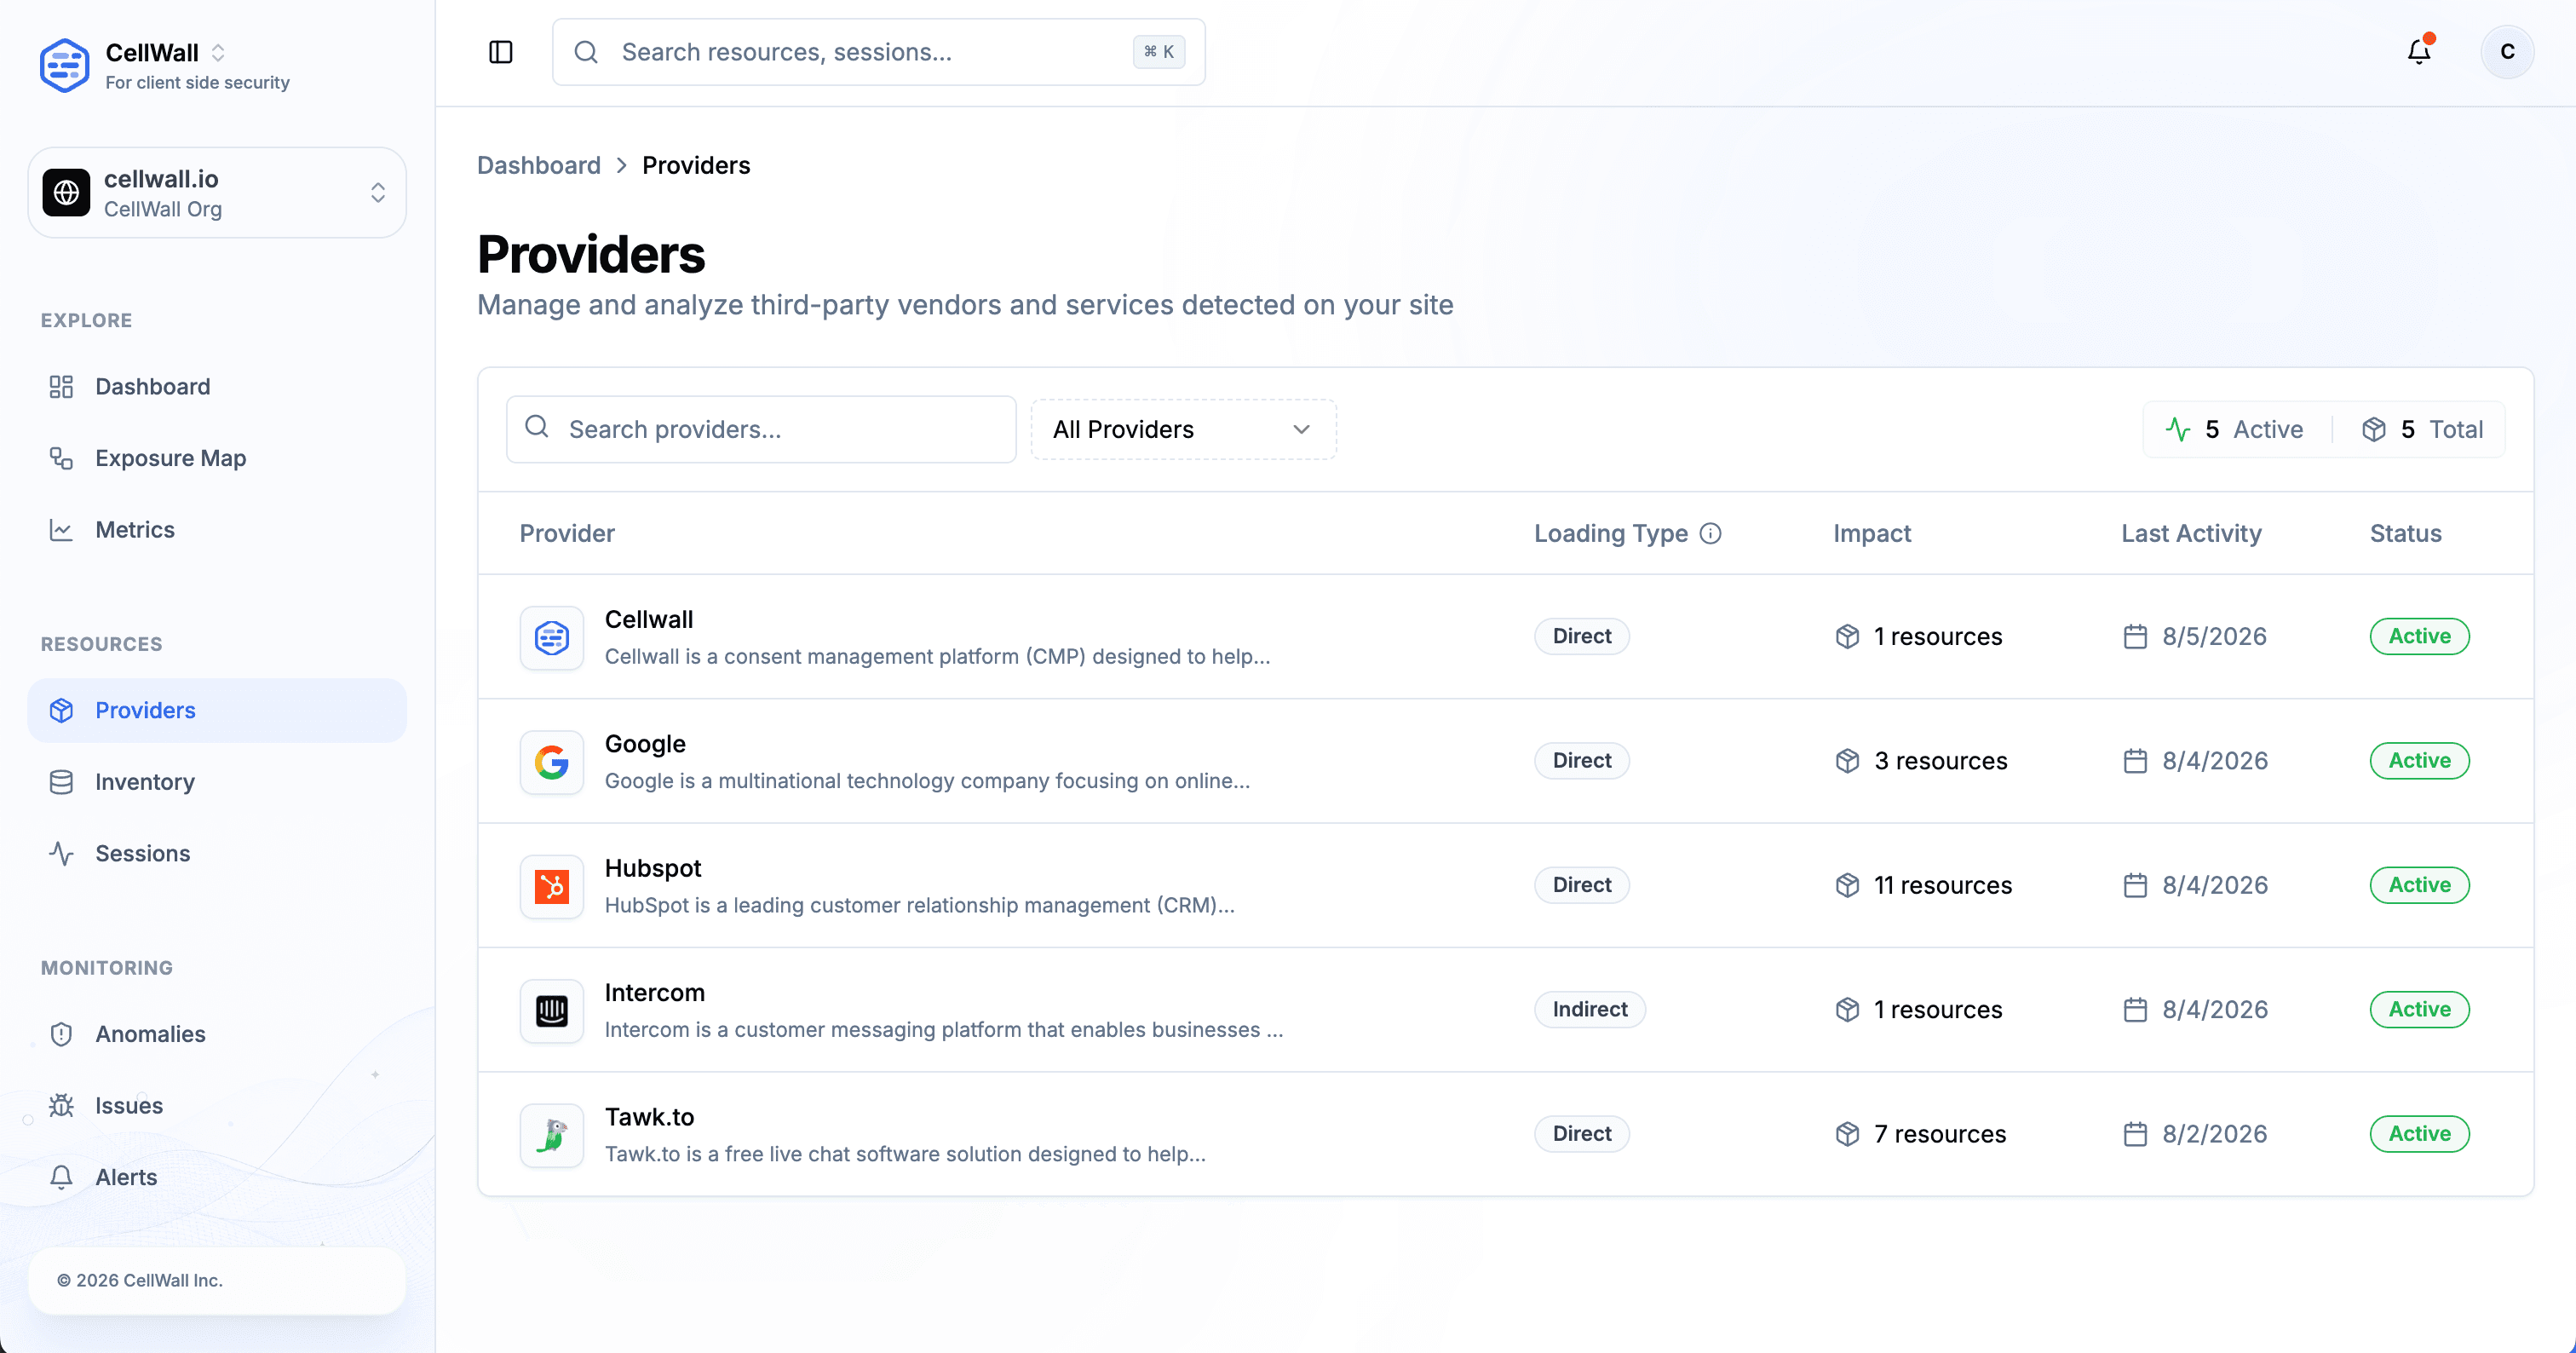Click Dashboard breadcrumb link
The width and height of the screenshot is (2576, 1353).
tap(538, 165)
